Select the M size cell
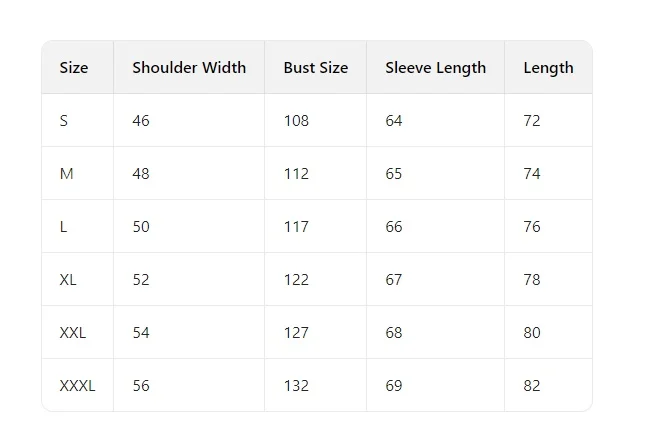The height and width of the screenshot is (434, 656). 66,174
